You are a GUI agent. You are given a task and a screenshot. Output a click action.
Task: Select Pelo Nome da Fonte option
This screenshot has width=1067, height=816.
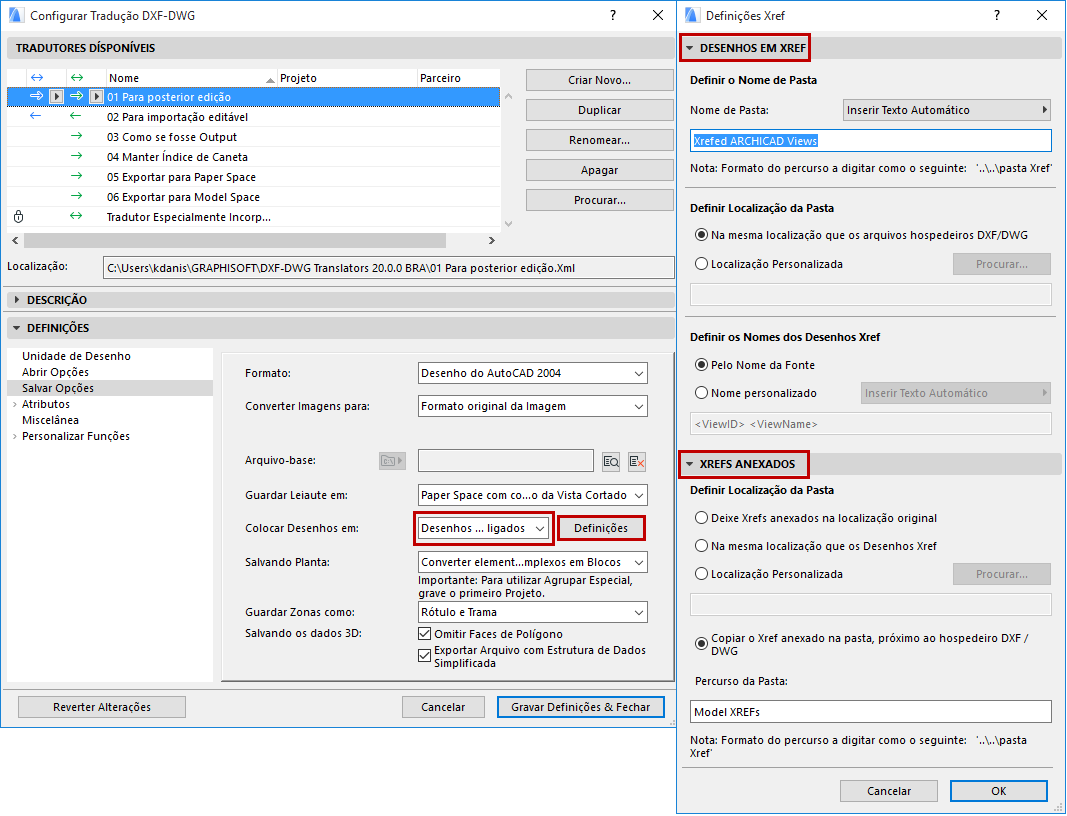pos(702,365)
